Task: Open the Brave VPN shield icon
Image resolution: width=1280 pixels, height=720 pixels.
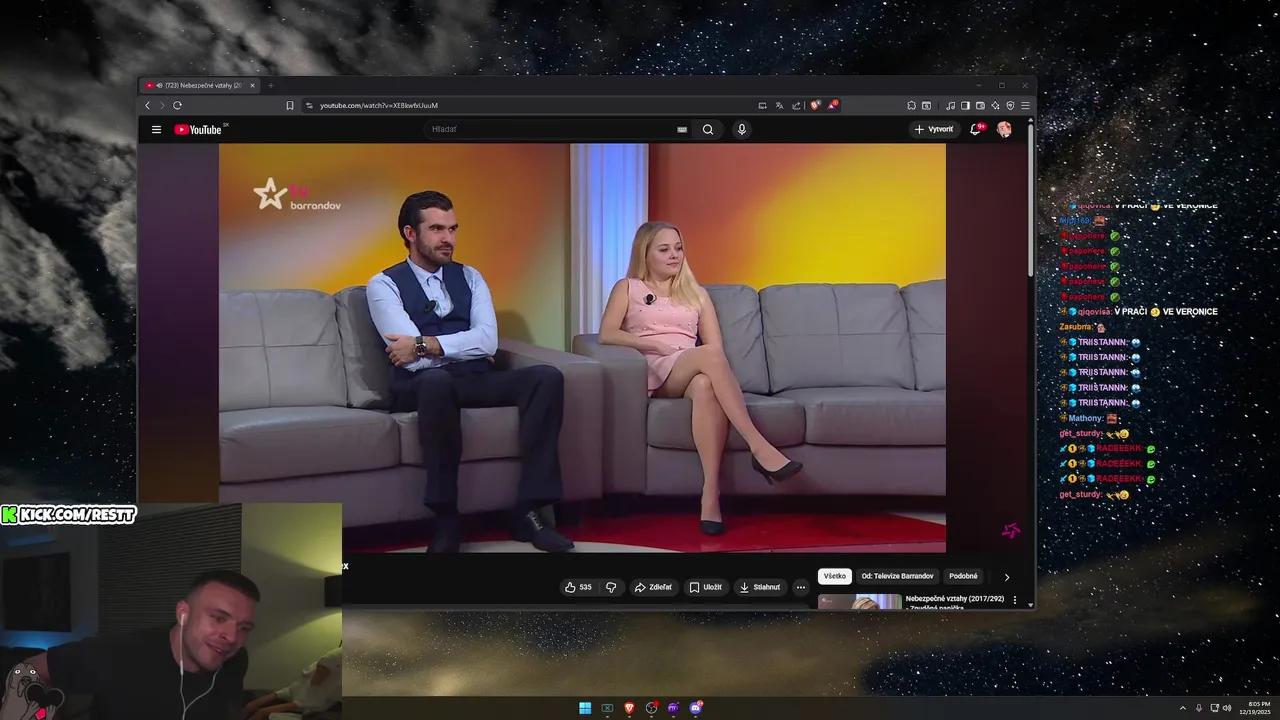Action: pos(1010,105)
